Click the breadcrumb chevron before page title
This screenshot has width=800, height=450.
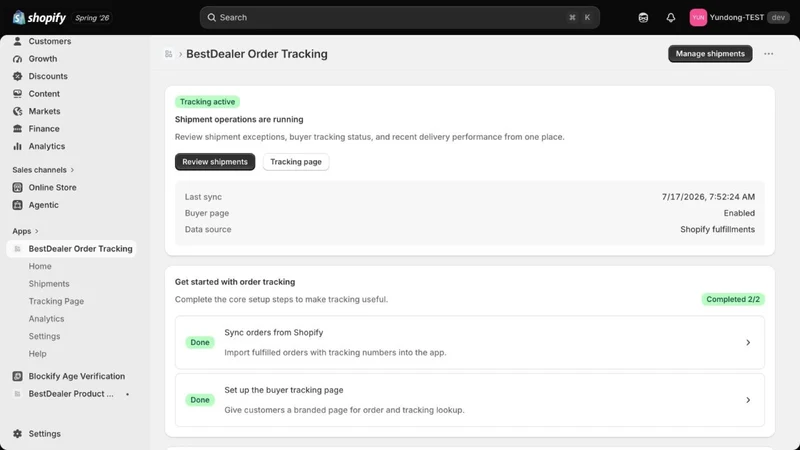[180, 54]
